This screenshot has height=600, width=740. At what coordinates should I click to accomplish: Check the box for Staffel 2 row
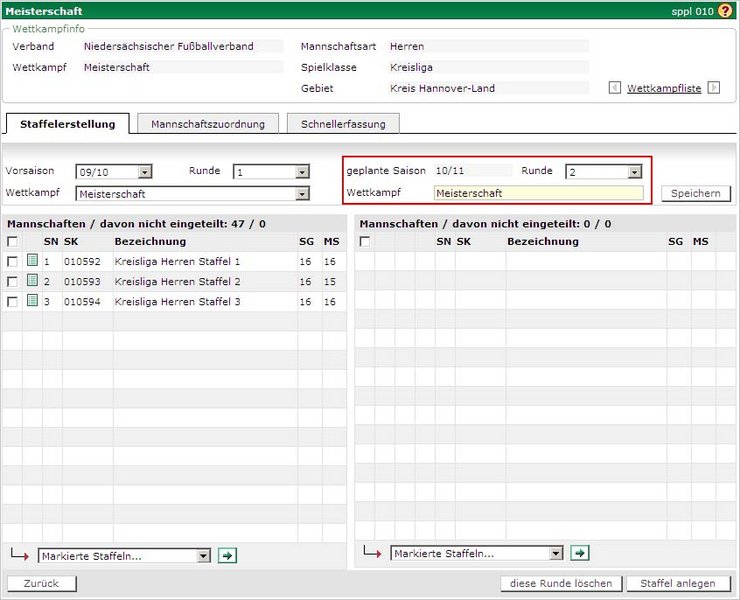(x=12, y=281)
